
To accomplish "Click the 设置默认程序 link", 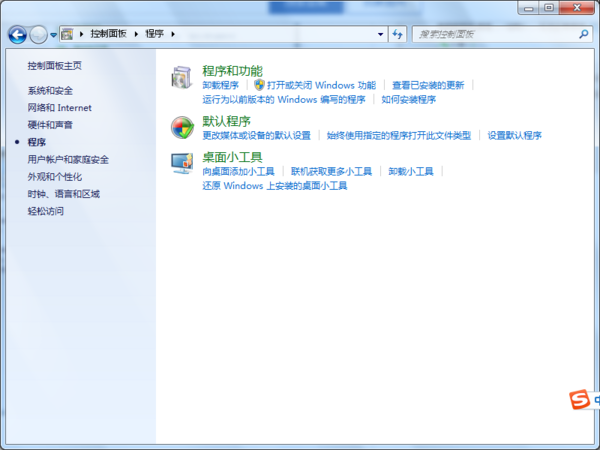I will (x=514, y=135).
